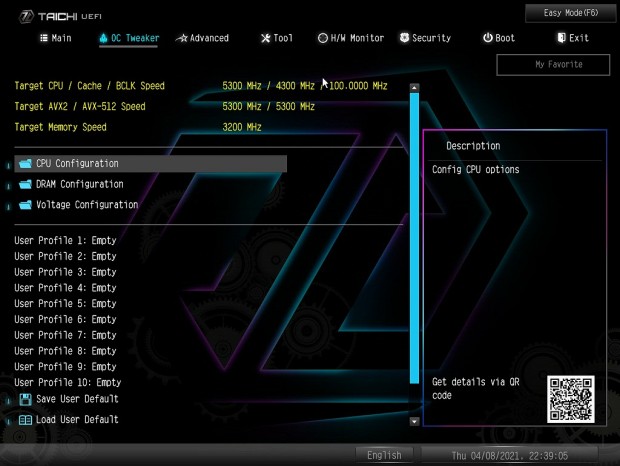Screen dimensions: 620x466
Task: Click the date and time display
Action: (x=510, y=456)
